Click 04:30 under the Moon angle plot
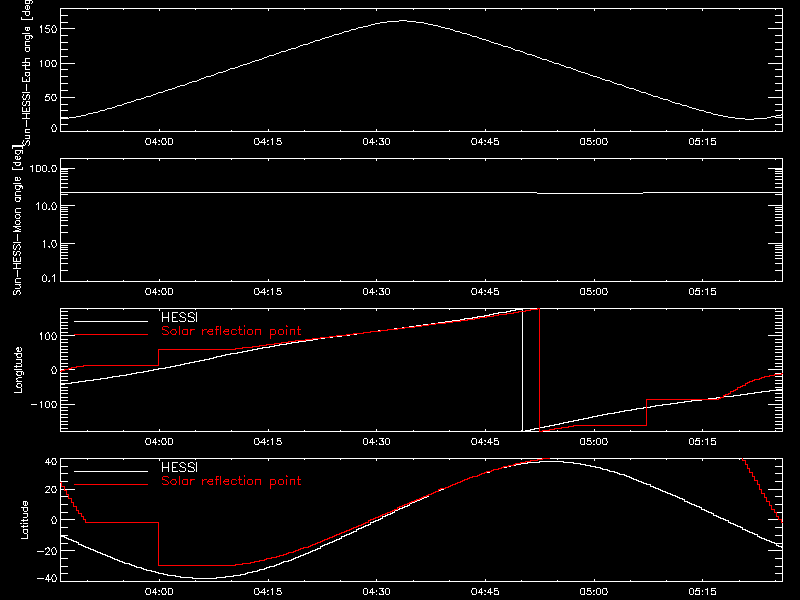This screenshot has width=800, height=600. pos(377,292)
